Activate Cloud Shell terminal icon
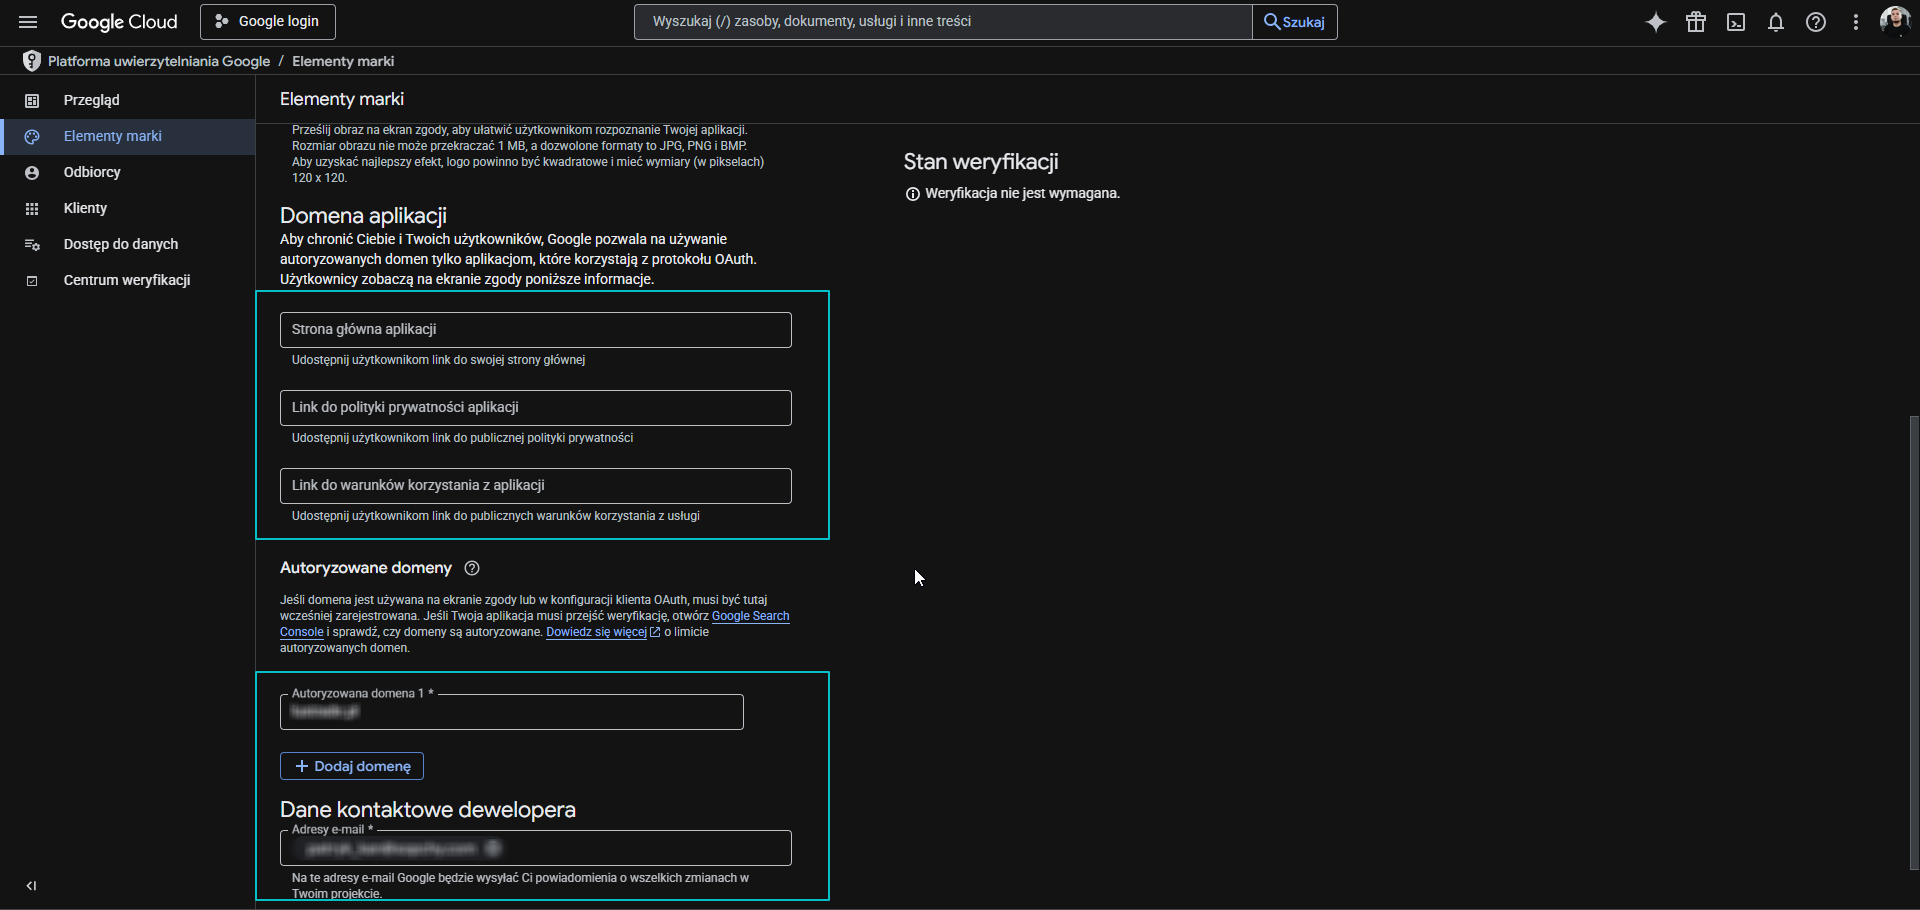Viewport: 1920px width, 910px height. 1736,22
